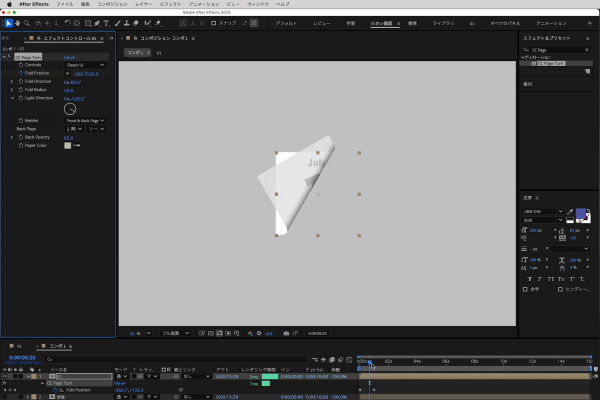Select the Puppet Pin tool
Viewport: 600px width, 400px height.
[x=158, y=23]
